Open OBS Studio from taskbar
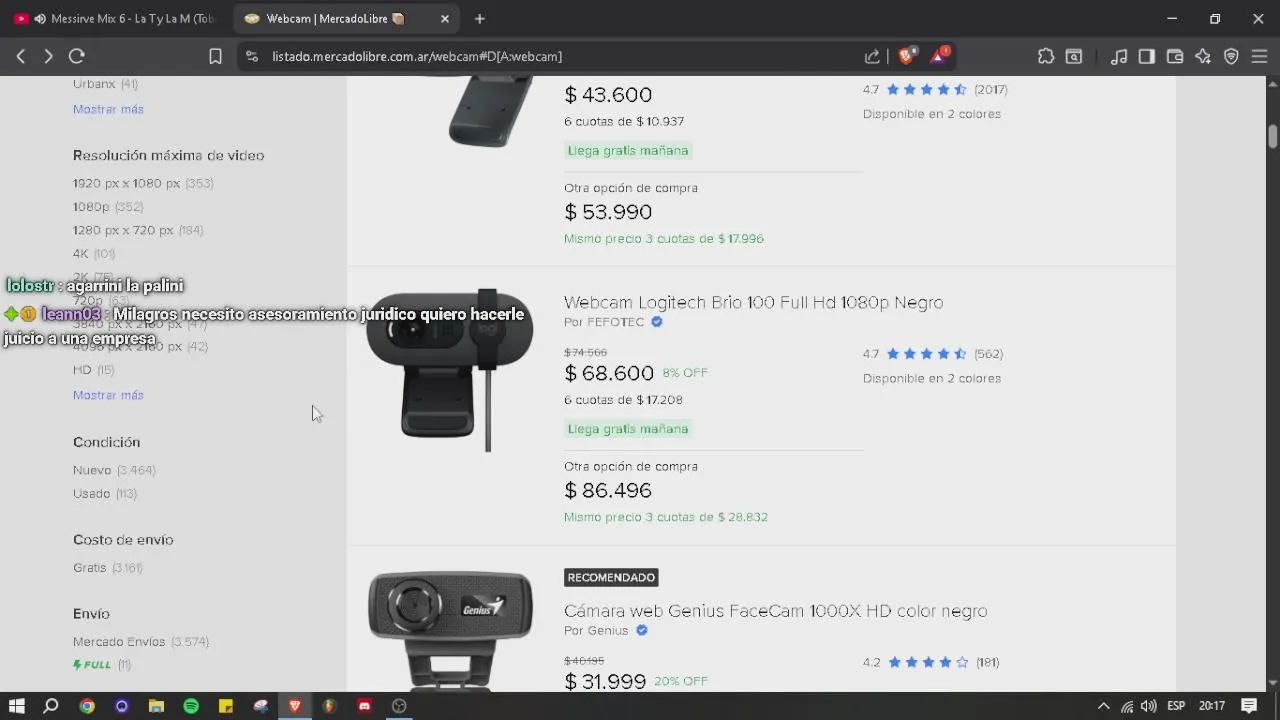1280x720 pixels. [399, 706]
